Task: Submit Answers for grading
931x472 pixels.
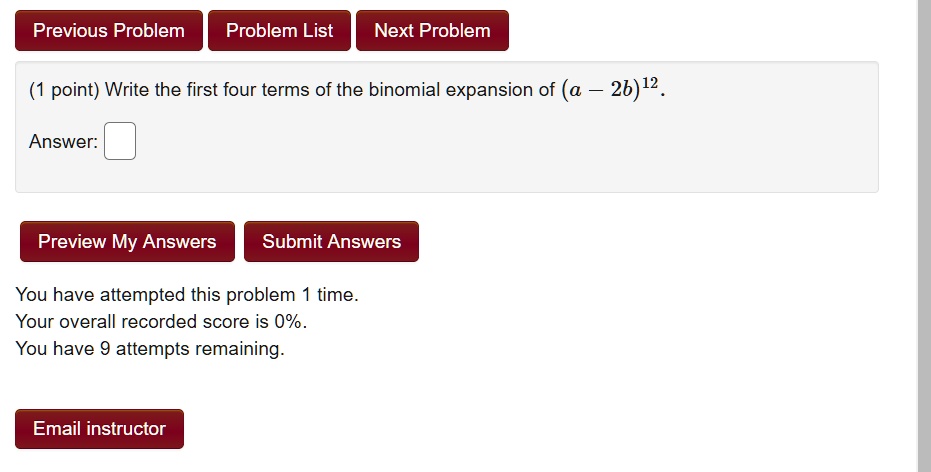Action: [x=331, y=242]
